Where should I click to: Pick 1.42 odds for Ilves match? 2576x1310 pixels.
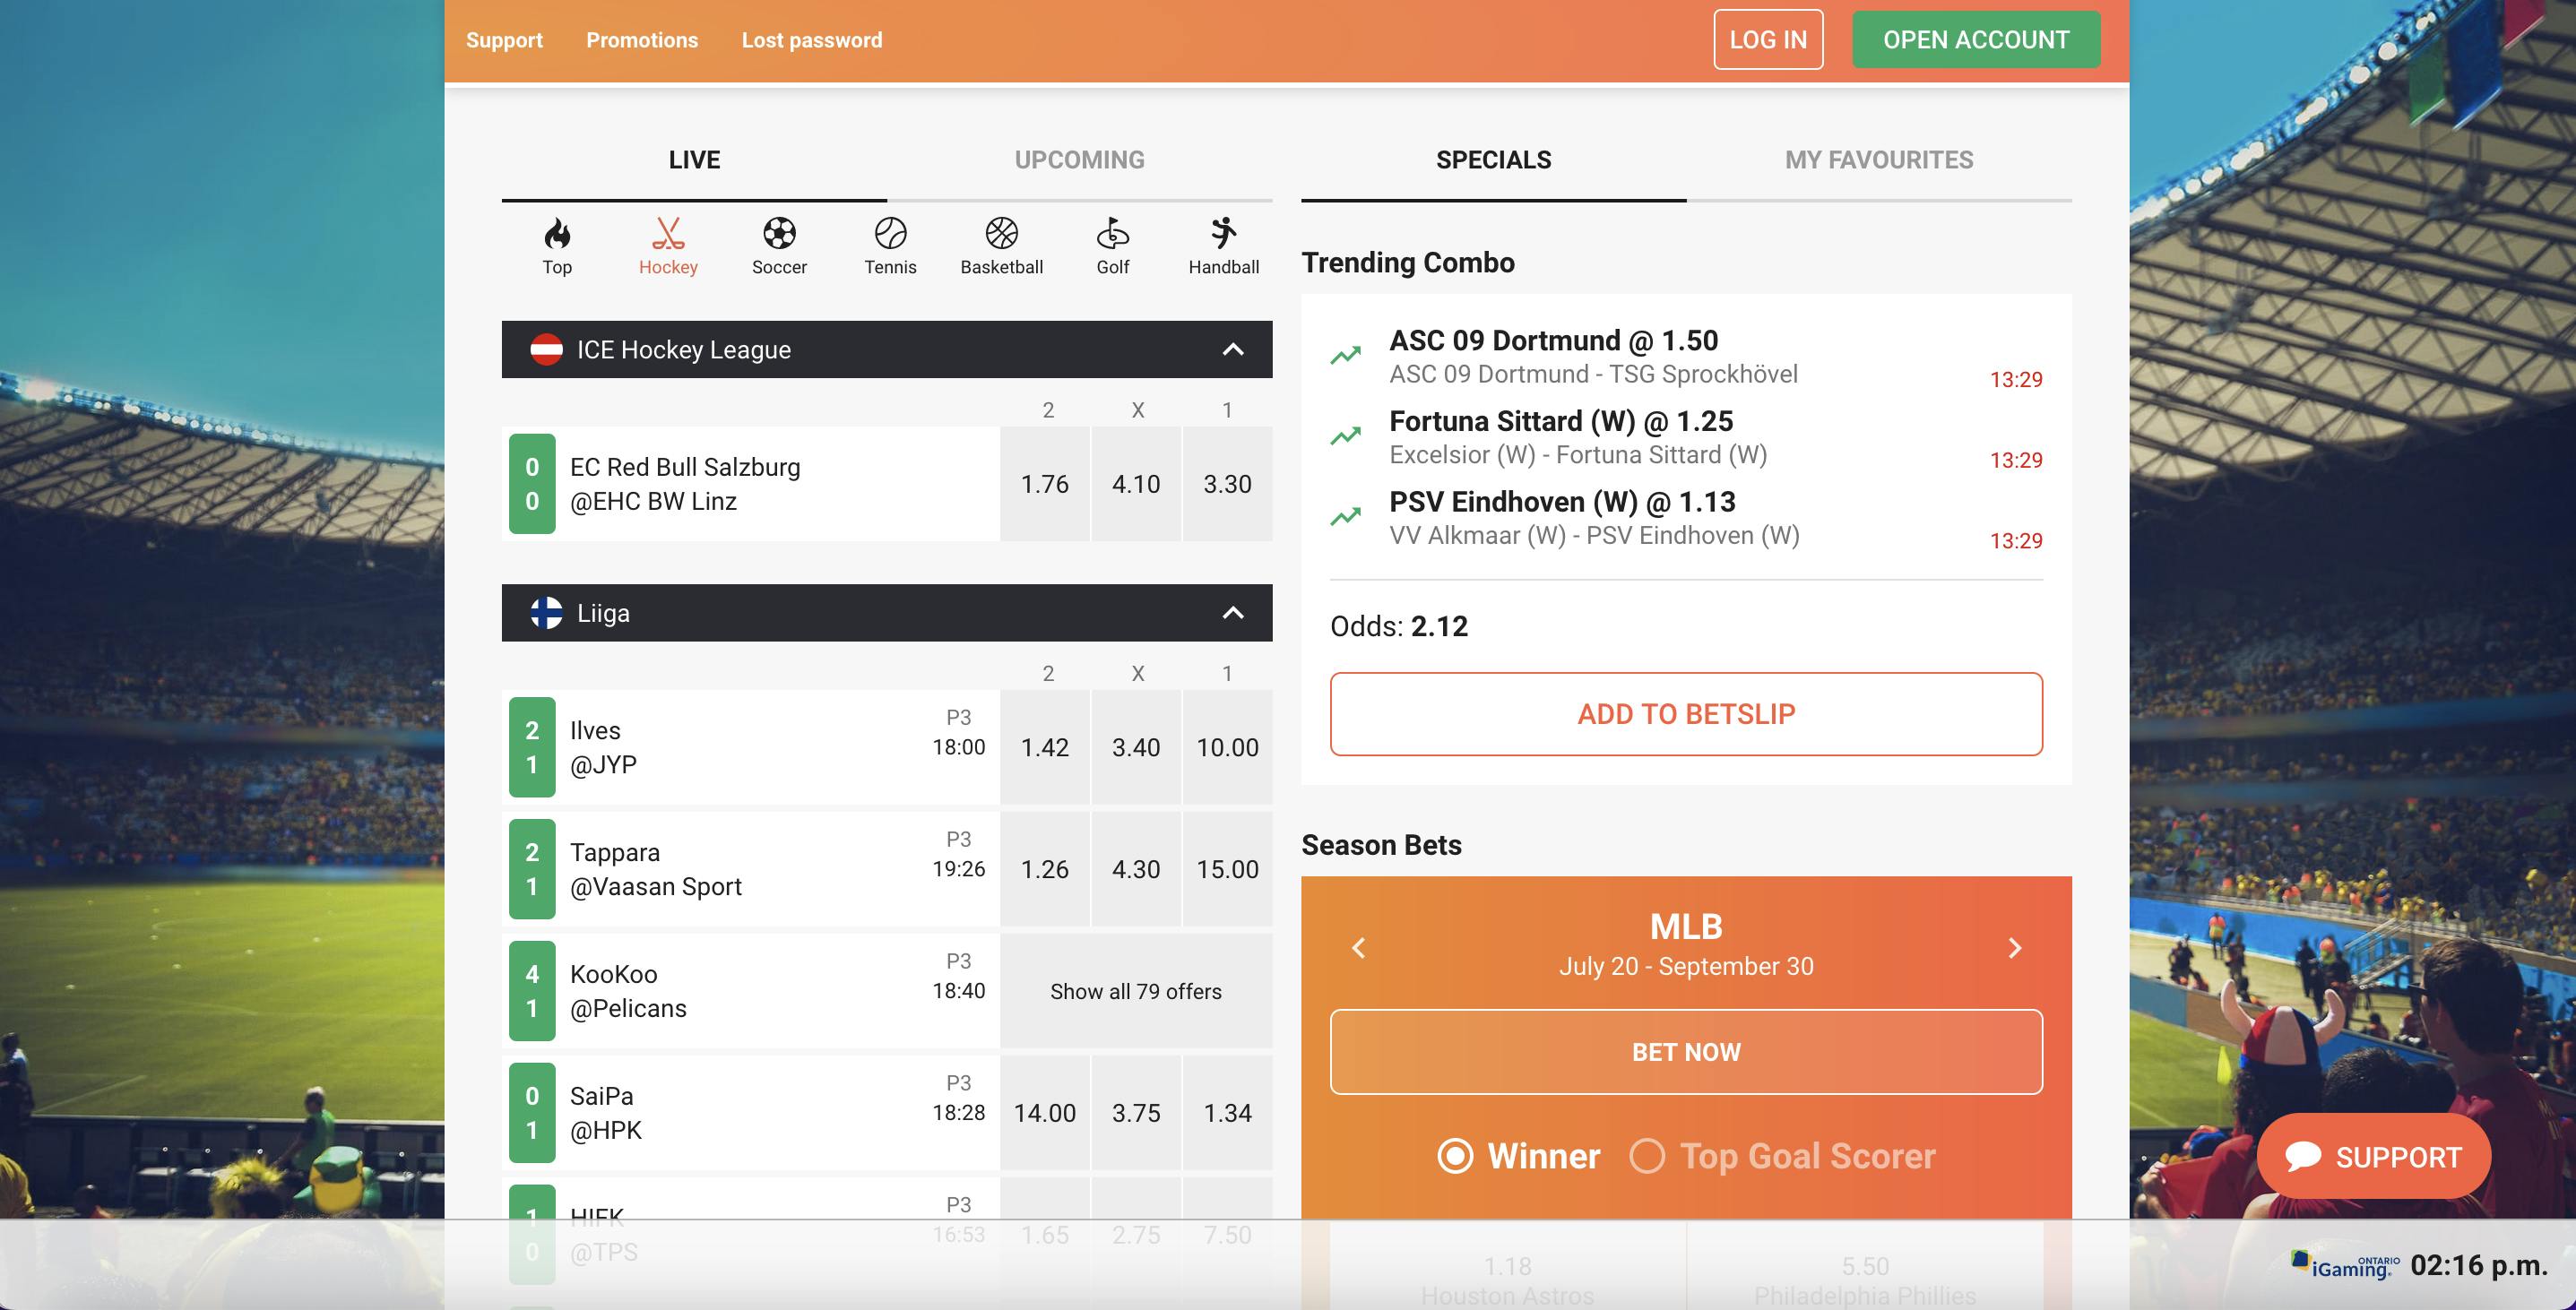tap(1044, 747)
